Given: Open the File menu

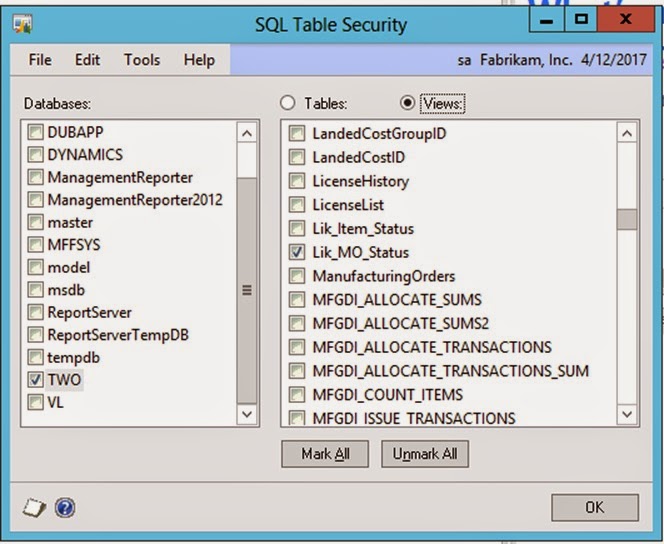Looking at the screenshot, I should click(40, 60).
